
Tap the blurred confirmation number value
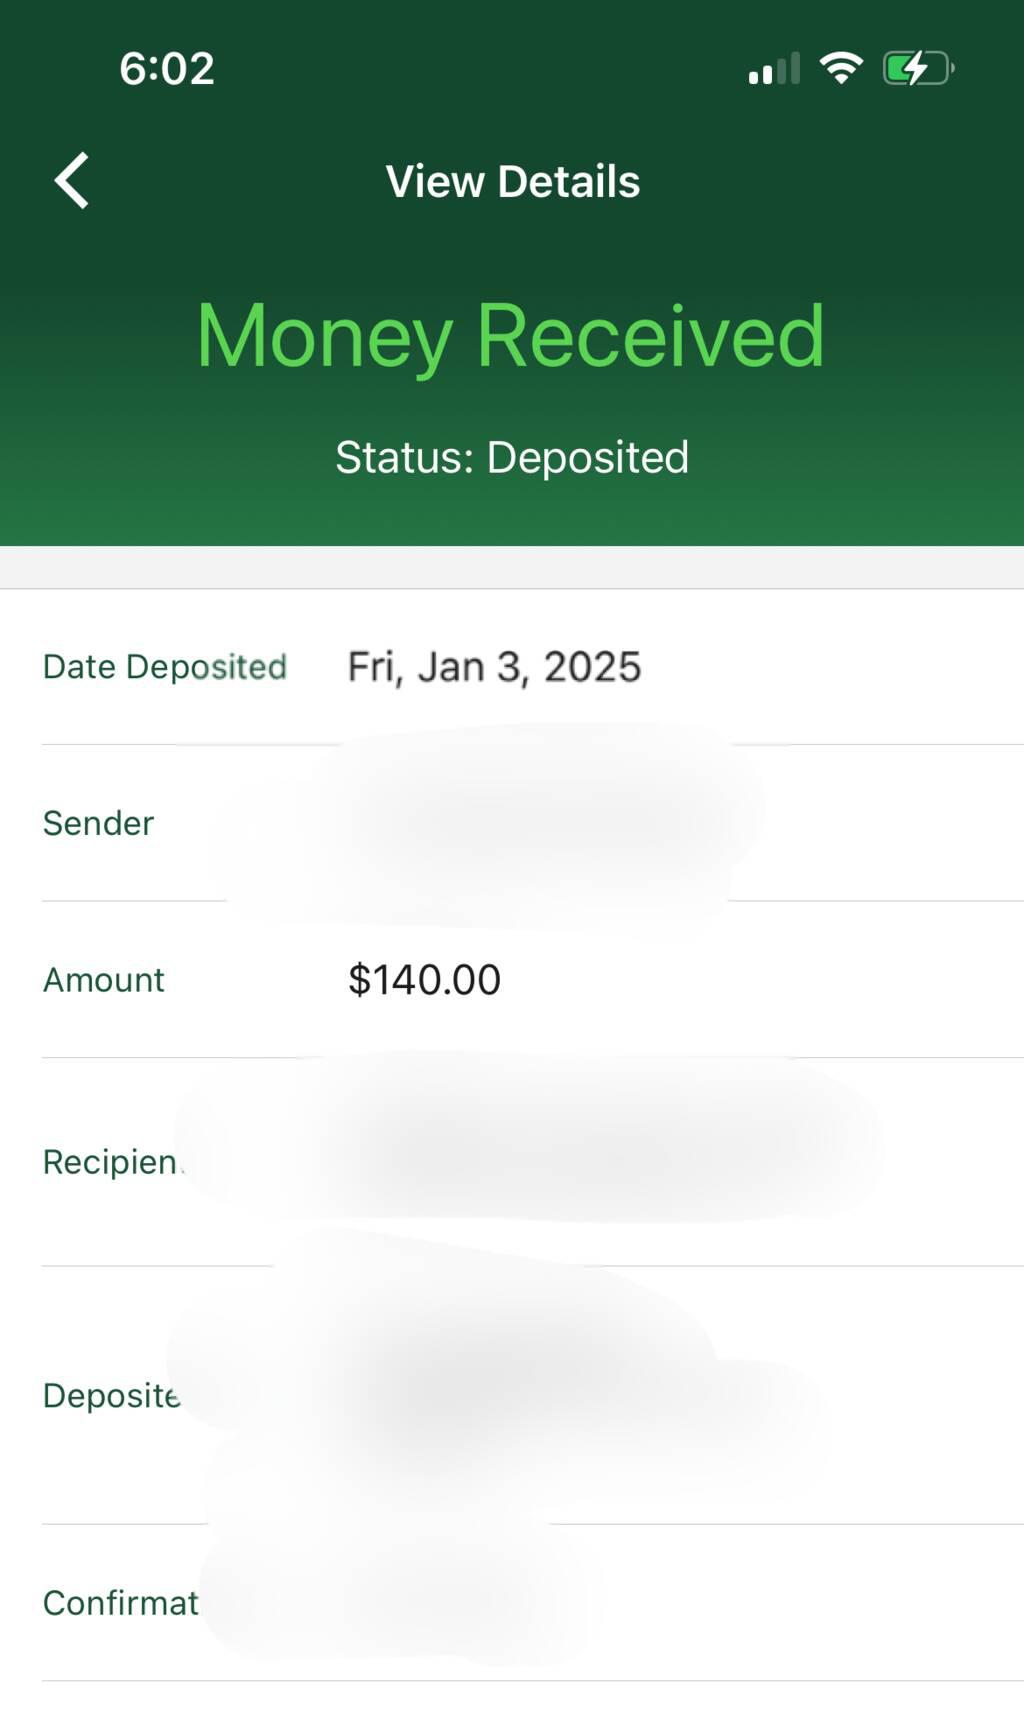point(400,1600)
